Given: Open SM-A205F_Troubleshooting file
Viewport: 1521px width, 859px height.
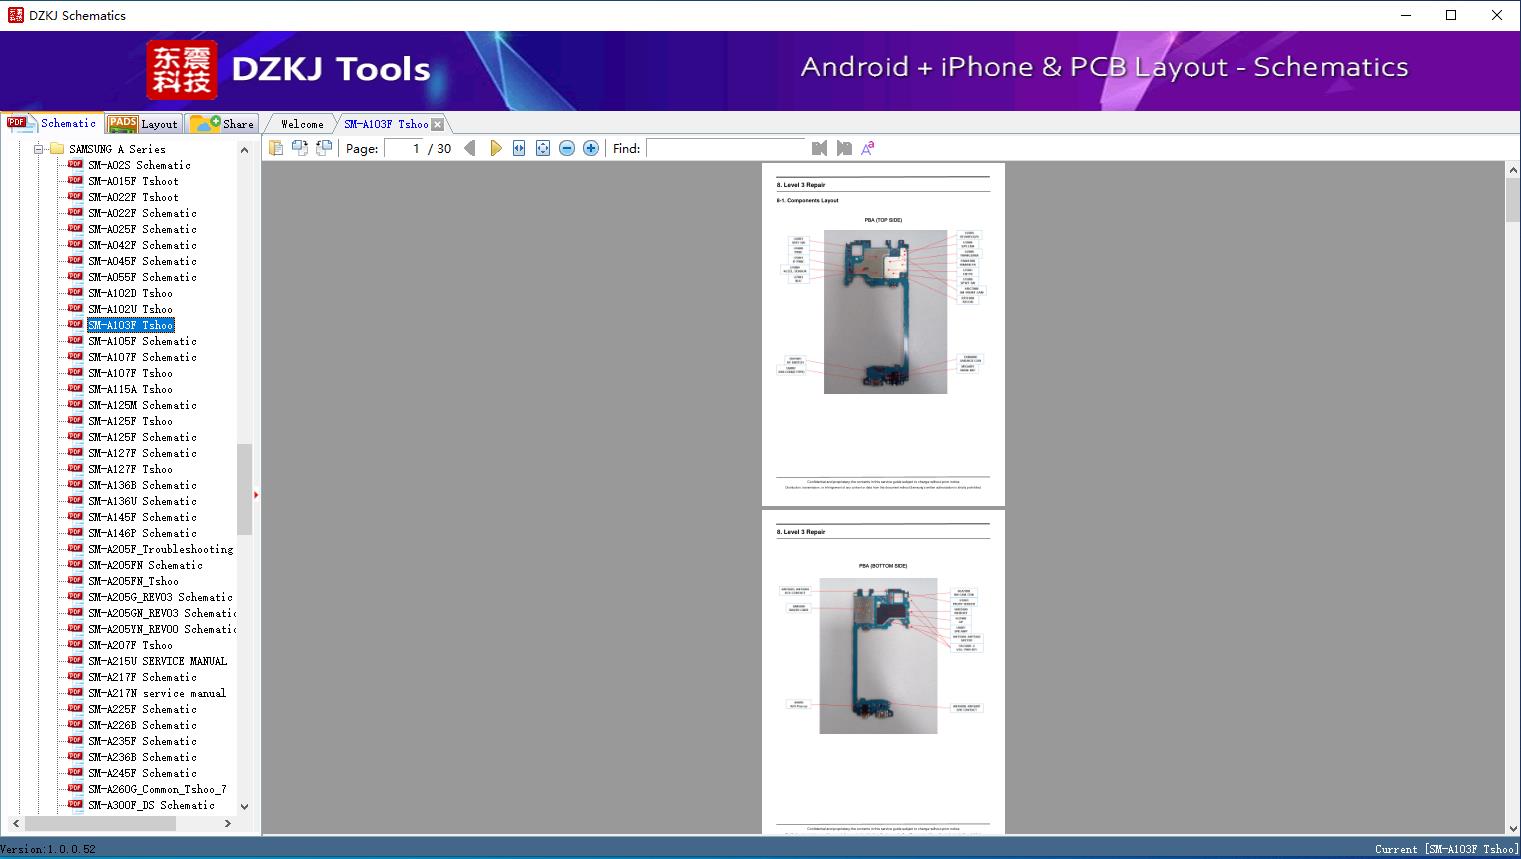Looking at the screenshot, I should coord(160,549).
